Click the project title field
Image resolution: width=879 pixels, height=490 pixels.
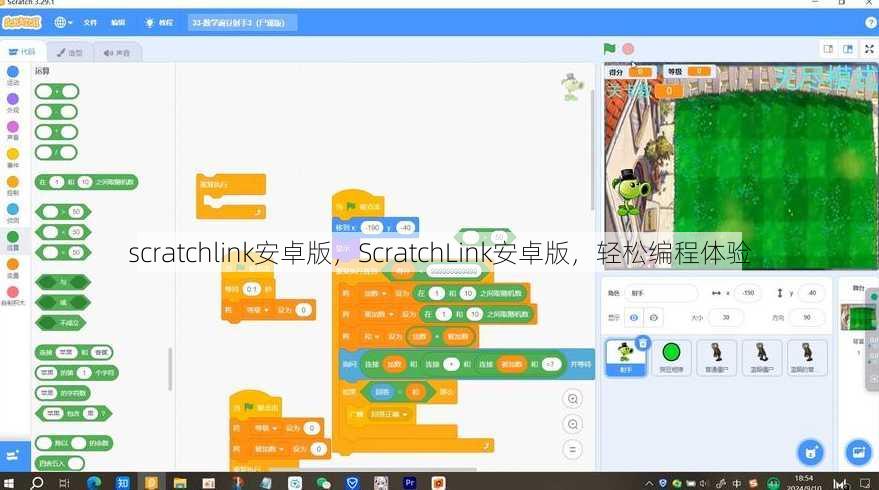[242, 23]
